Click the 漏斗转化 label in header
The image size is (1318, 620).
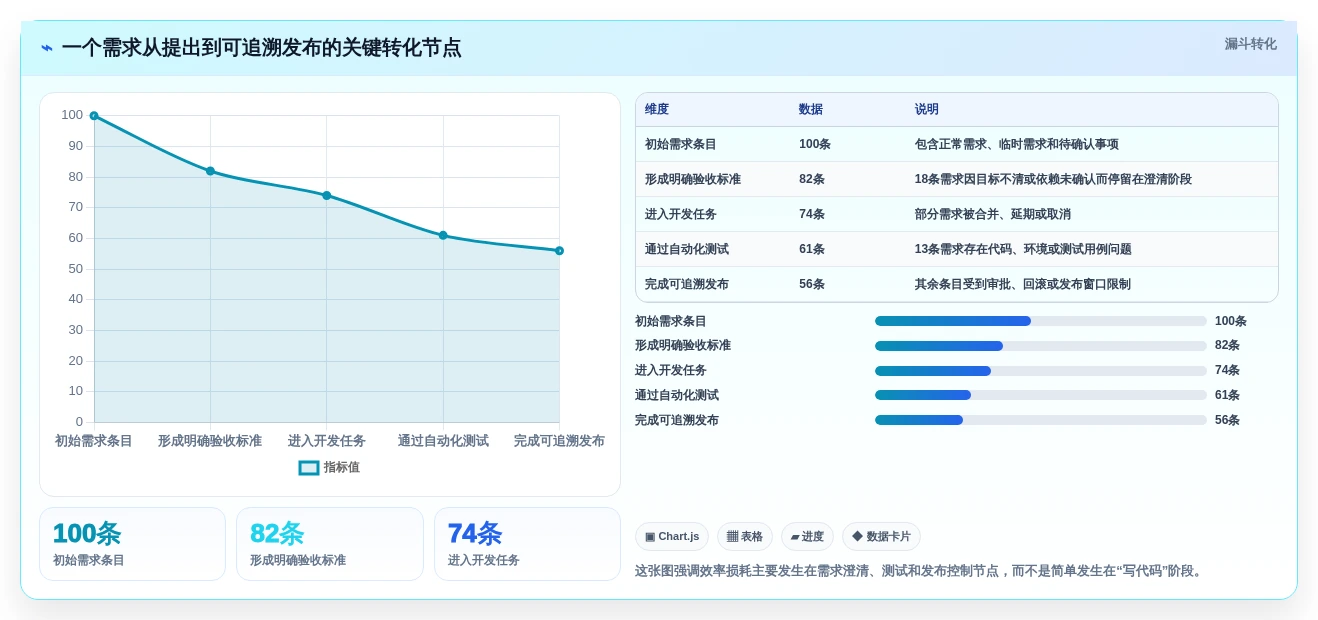pyautogui.click(x=1250, y=44)
